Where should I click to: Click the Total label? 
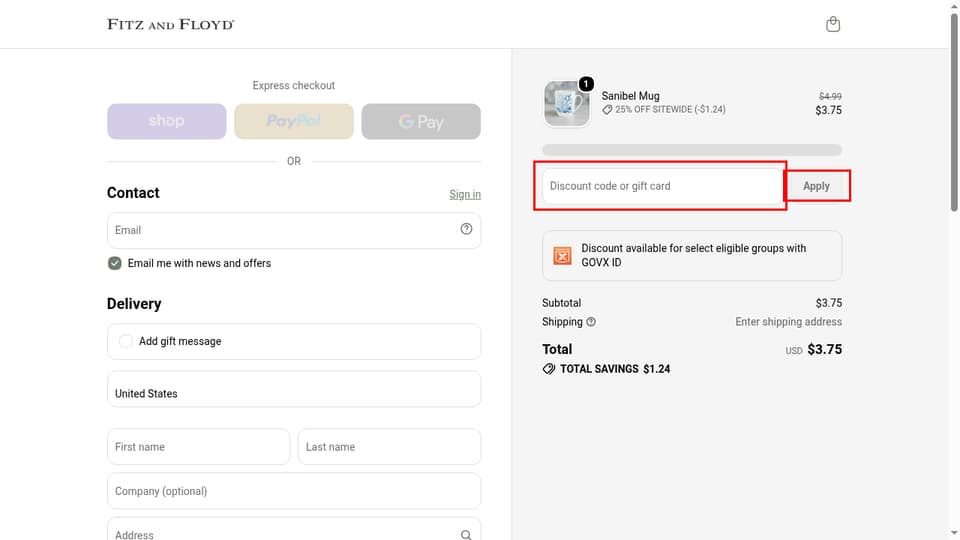click(x=557, y=350)
